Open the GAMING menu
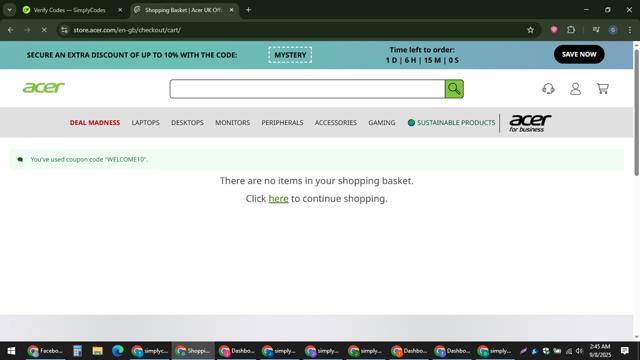Screen dimensions: 640x360 click(382, 122)
